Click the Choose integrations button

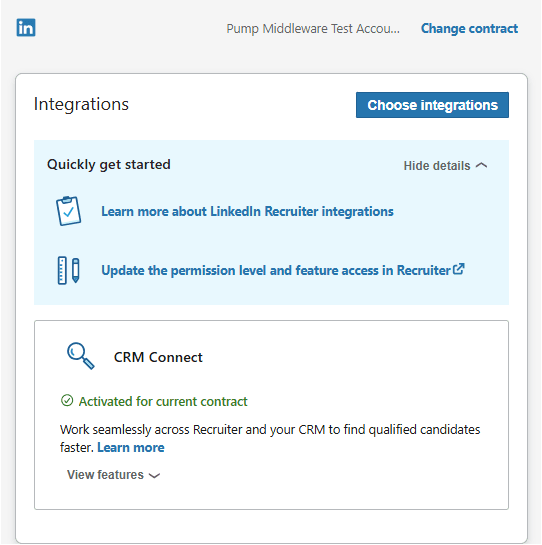click(x=432, y=105)
